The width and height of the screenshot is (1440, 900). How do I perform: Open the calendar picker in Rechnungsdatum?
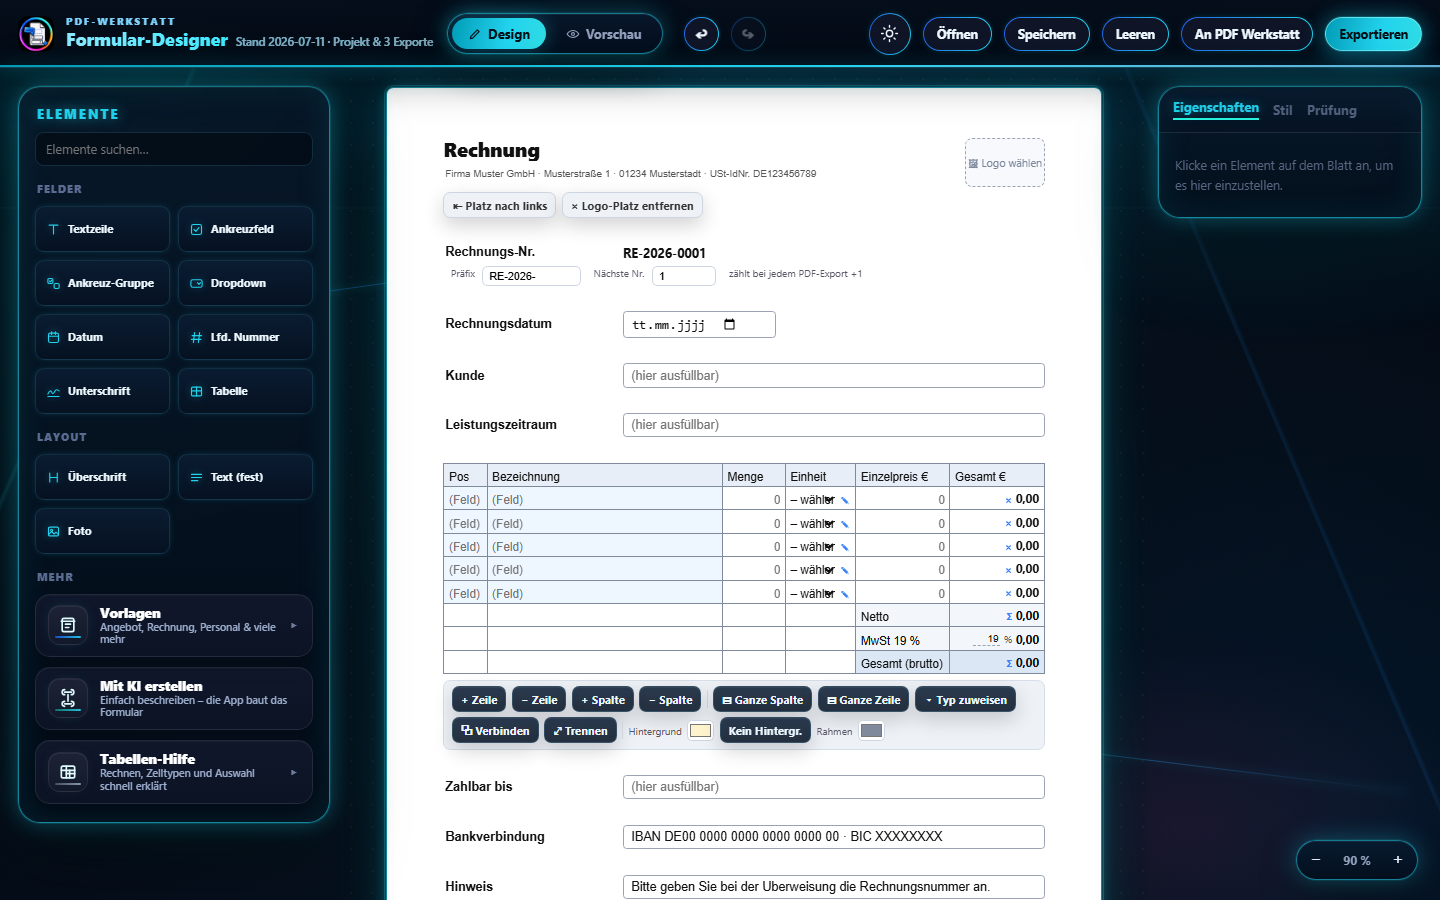(729, 324)
